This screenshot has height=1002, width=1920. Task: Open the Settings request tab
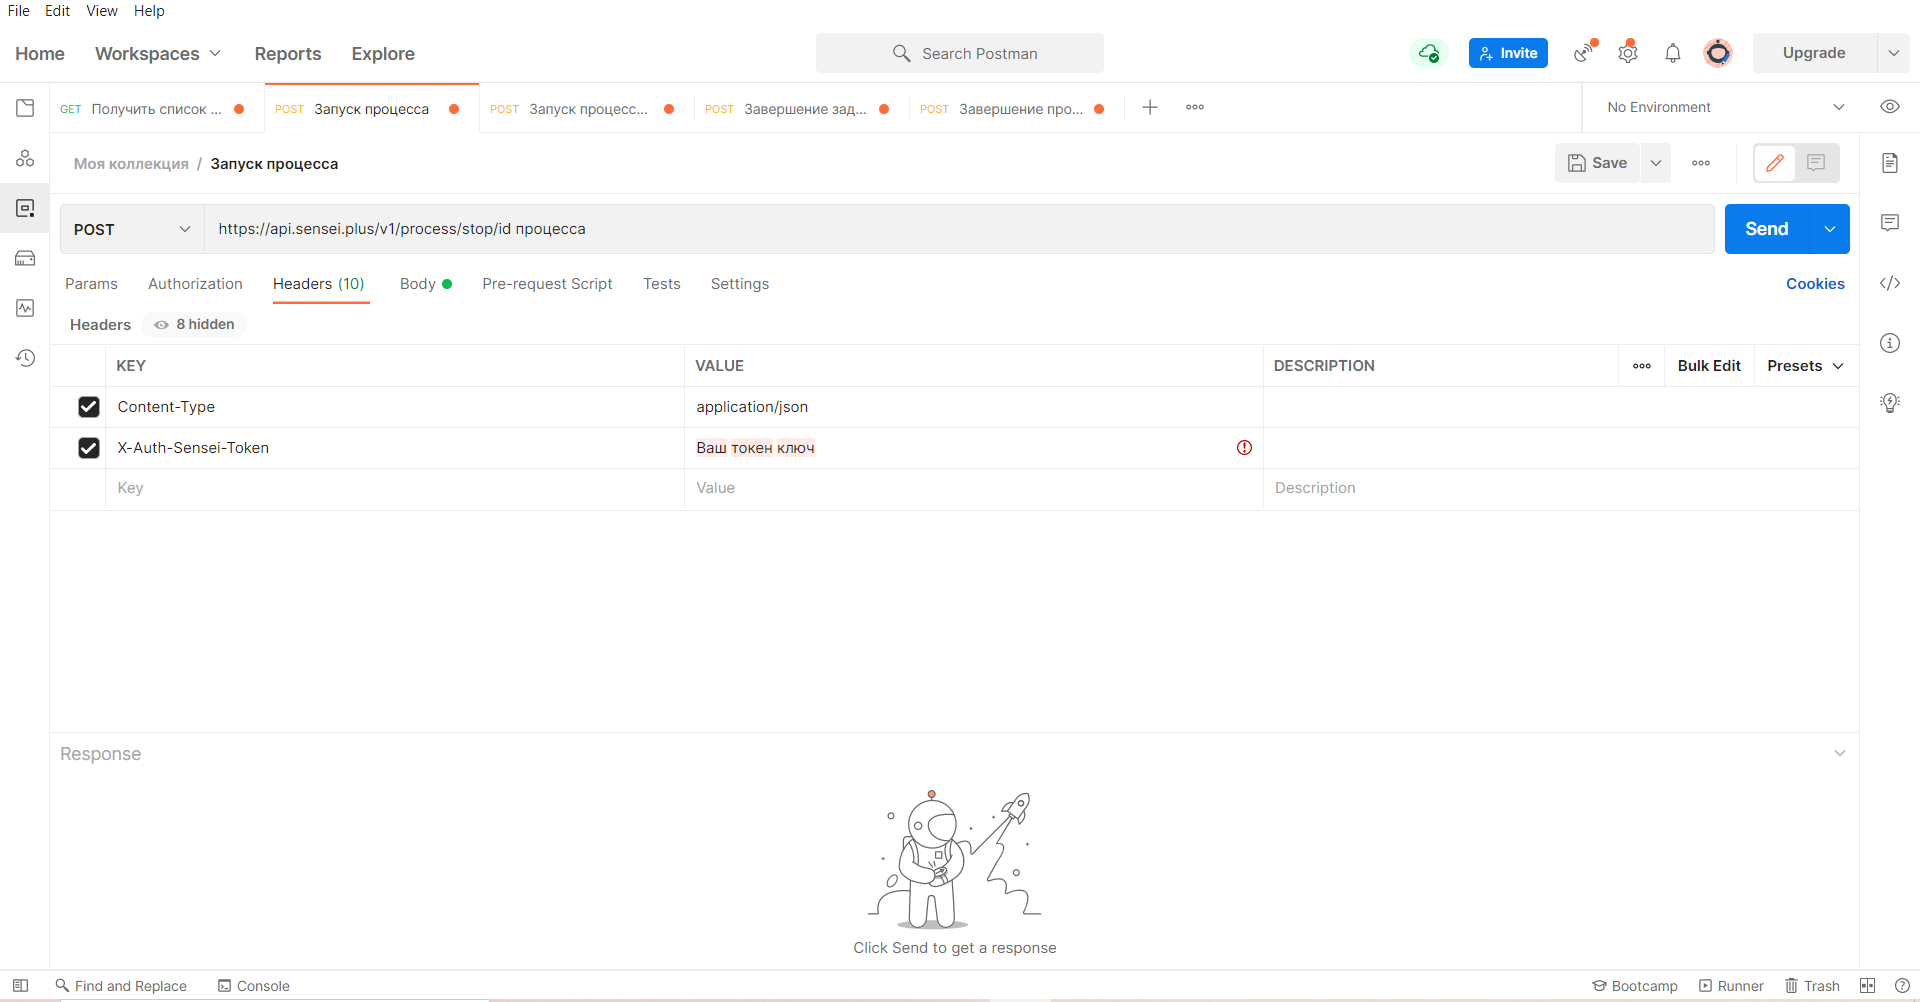pos(740,284)
